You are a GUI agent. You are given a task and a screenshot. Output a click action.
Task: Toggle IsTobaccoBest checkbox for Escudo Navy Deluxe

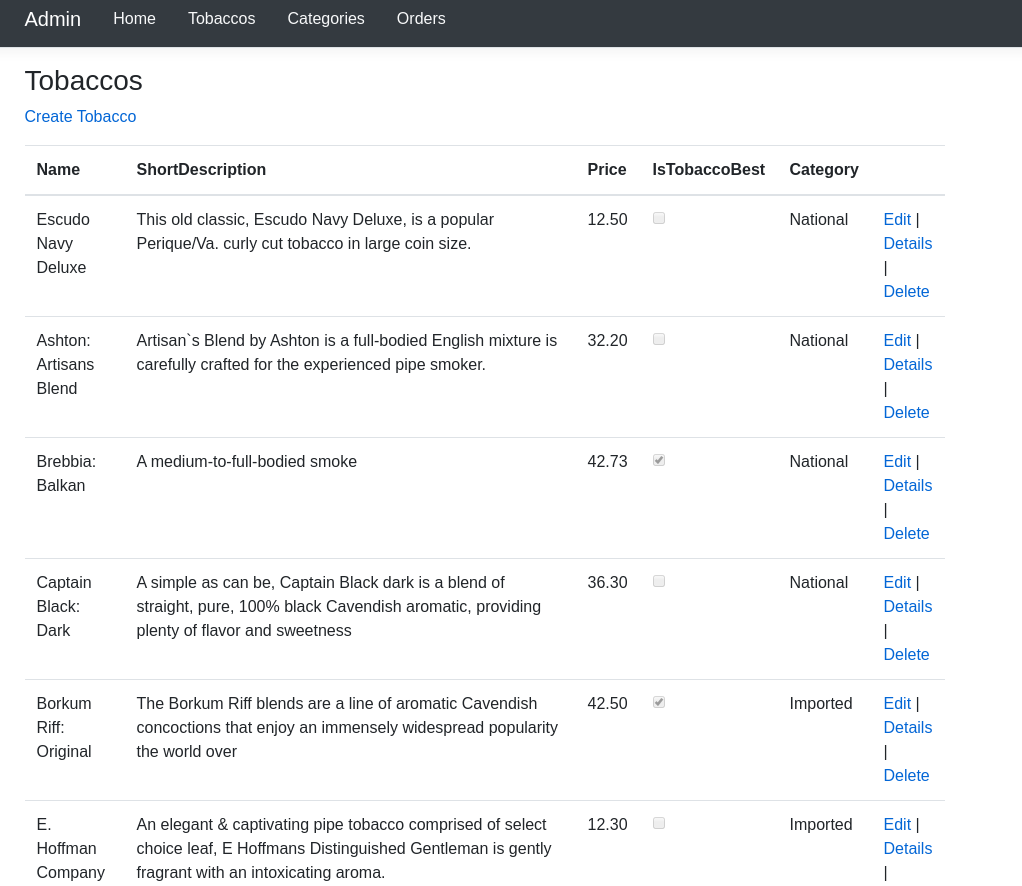point(659,218)
